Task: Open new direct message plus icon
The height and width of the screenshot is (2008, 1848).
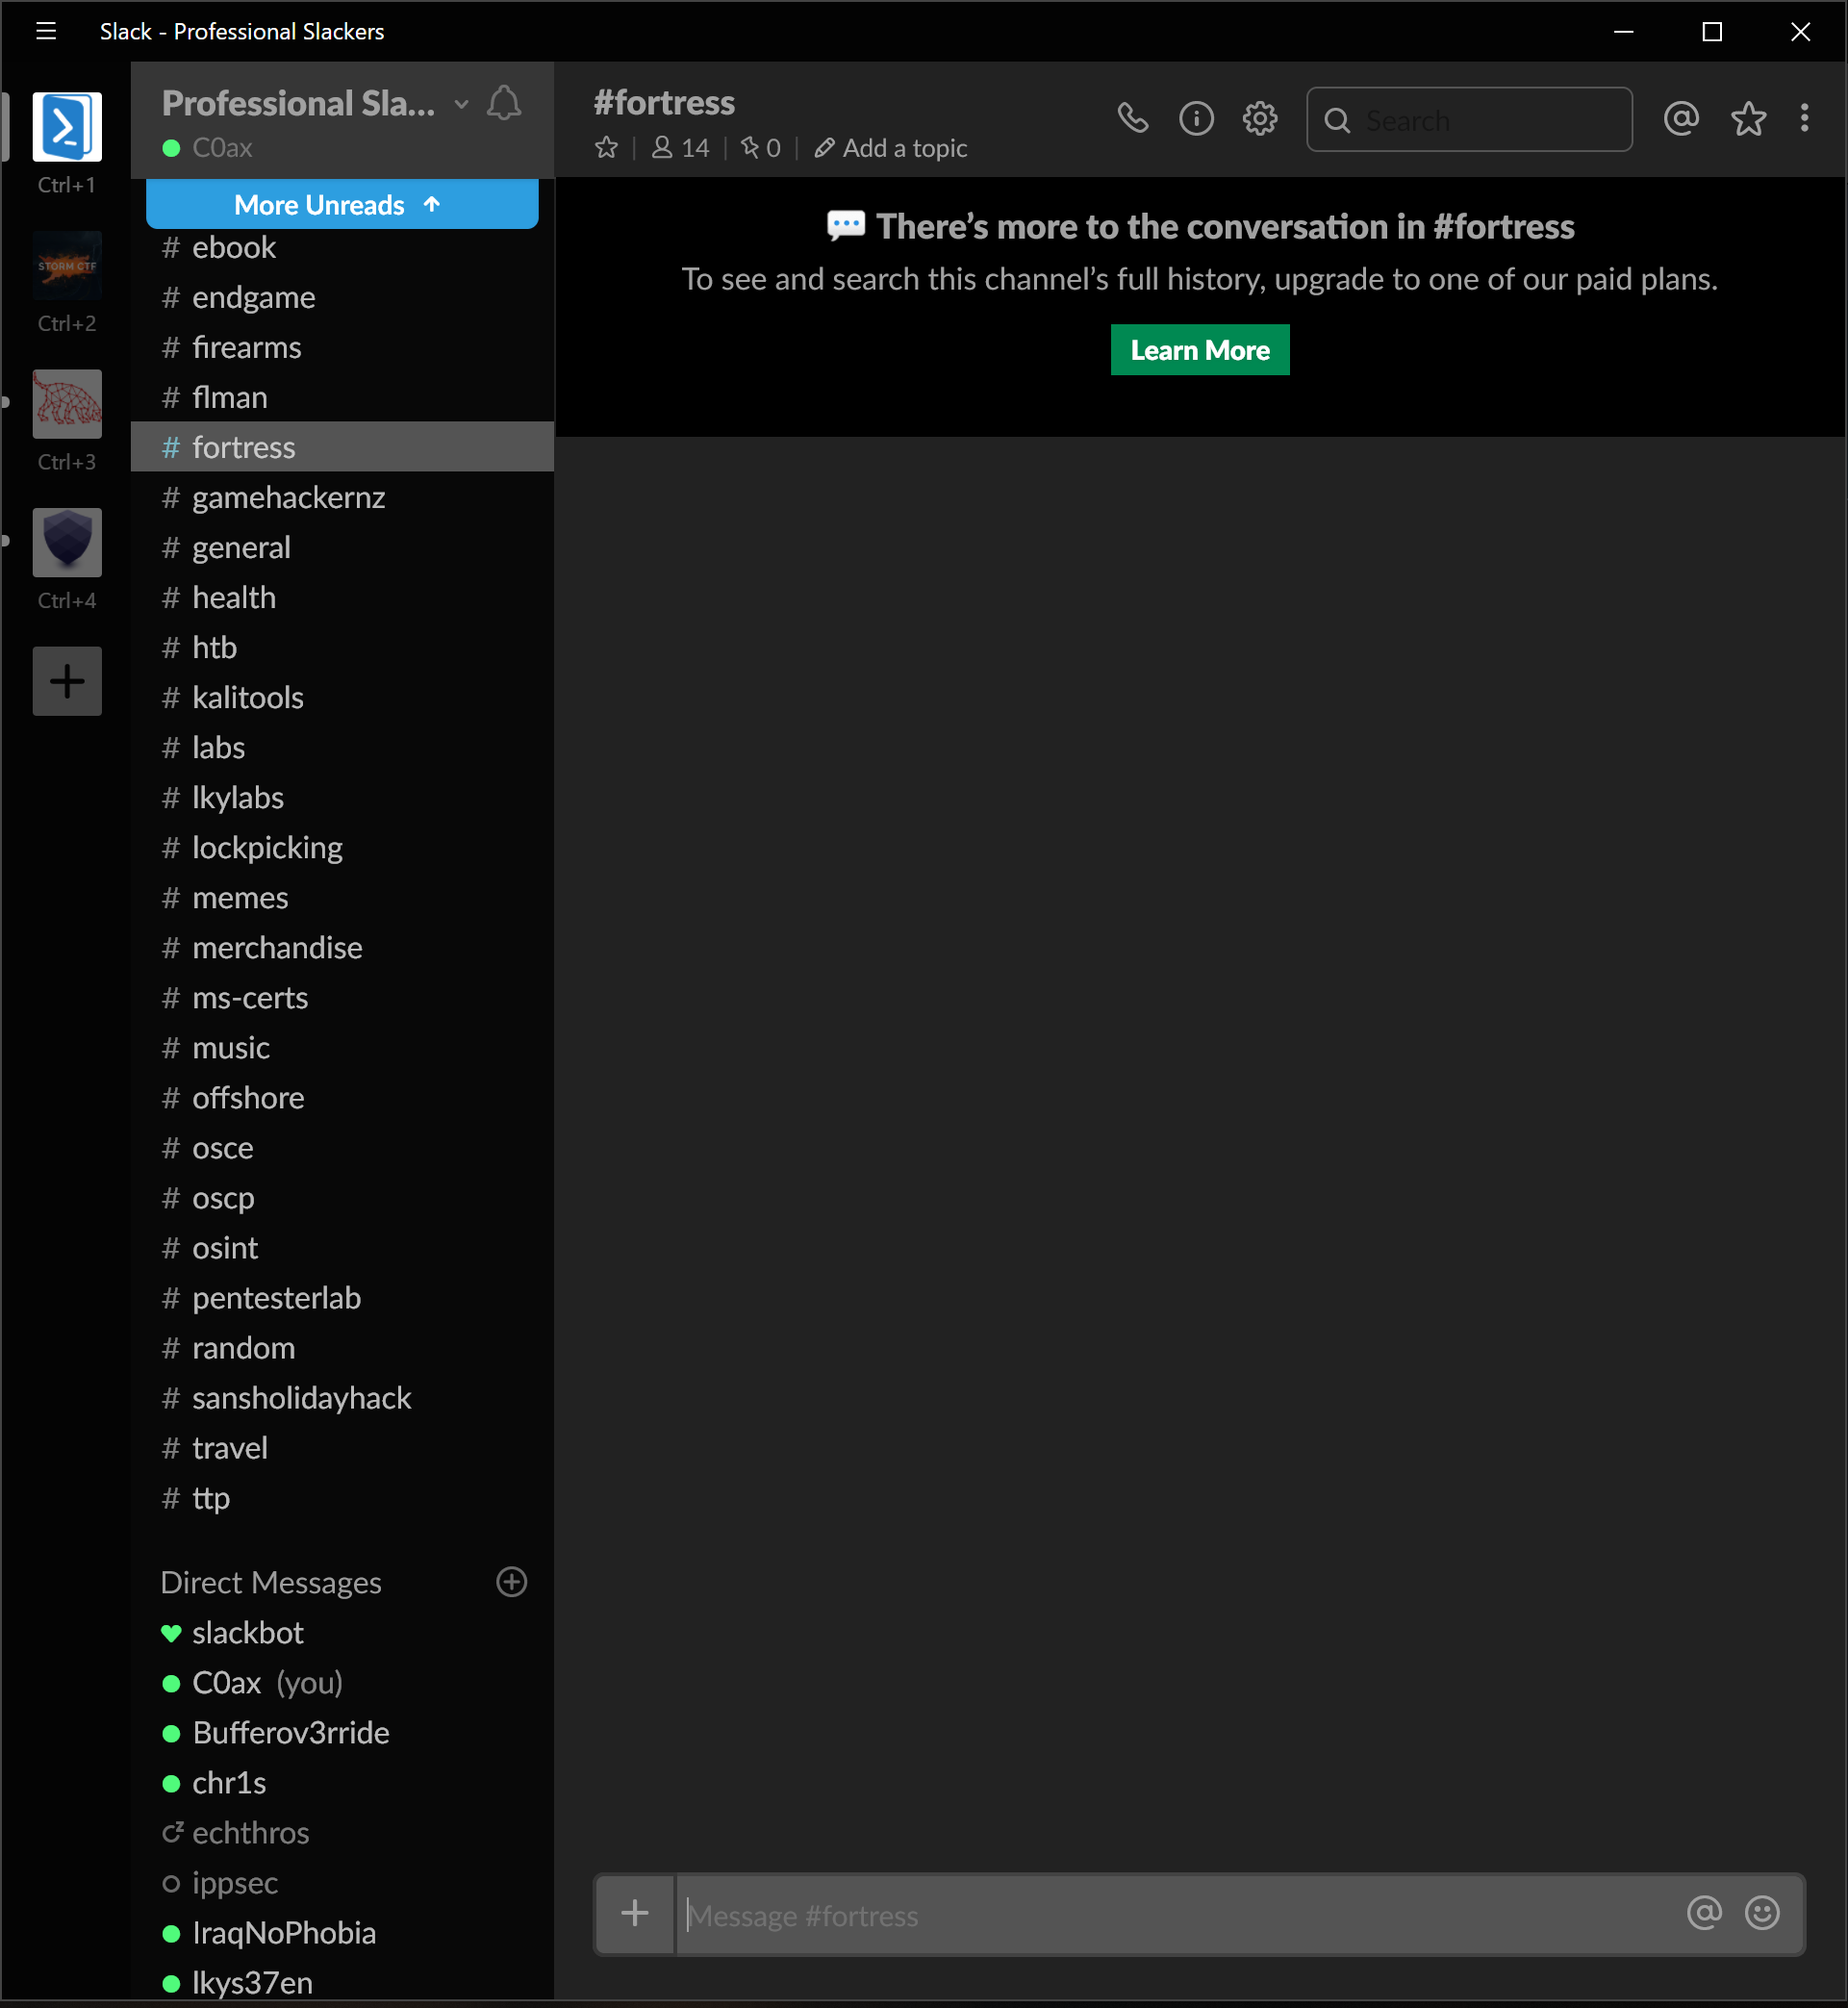Action: (512, 1582)
